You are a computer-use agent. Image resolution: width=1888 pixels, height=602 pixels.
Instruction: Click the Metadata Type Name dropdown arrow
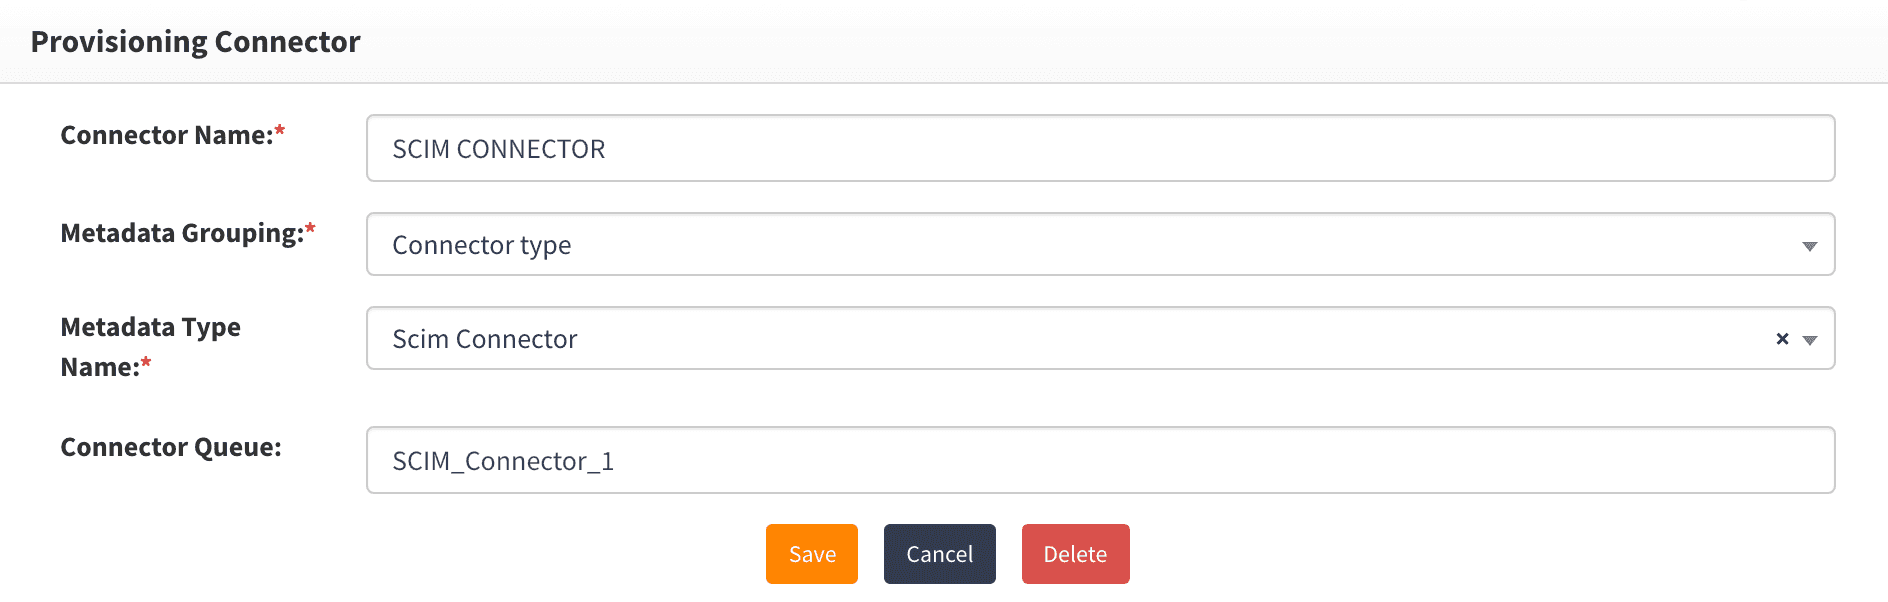pyautogui.click(x=1809, y=340)
